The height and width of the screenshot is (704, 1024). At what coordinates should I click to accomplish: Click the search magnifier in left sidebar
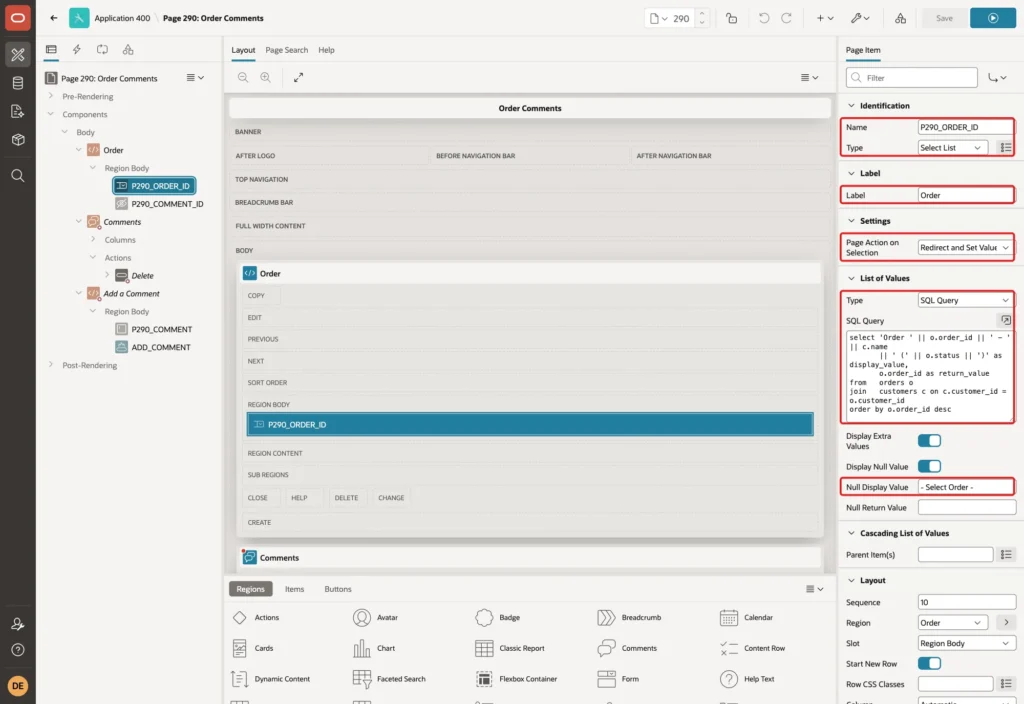(18, 176)
